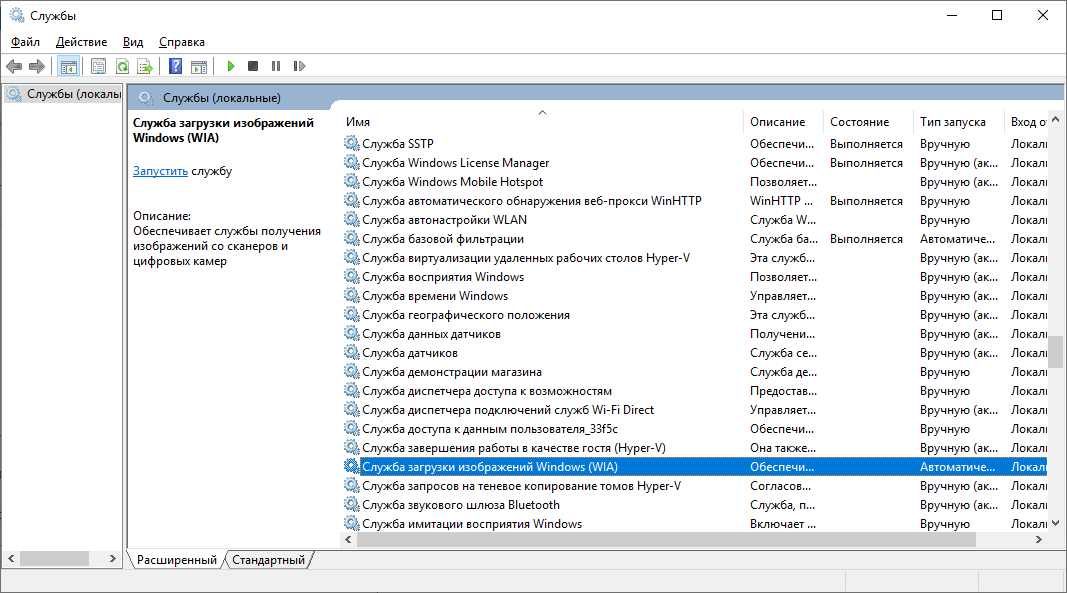
Task: Sort by Имя column header
Action: (x=541, y=122)
